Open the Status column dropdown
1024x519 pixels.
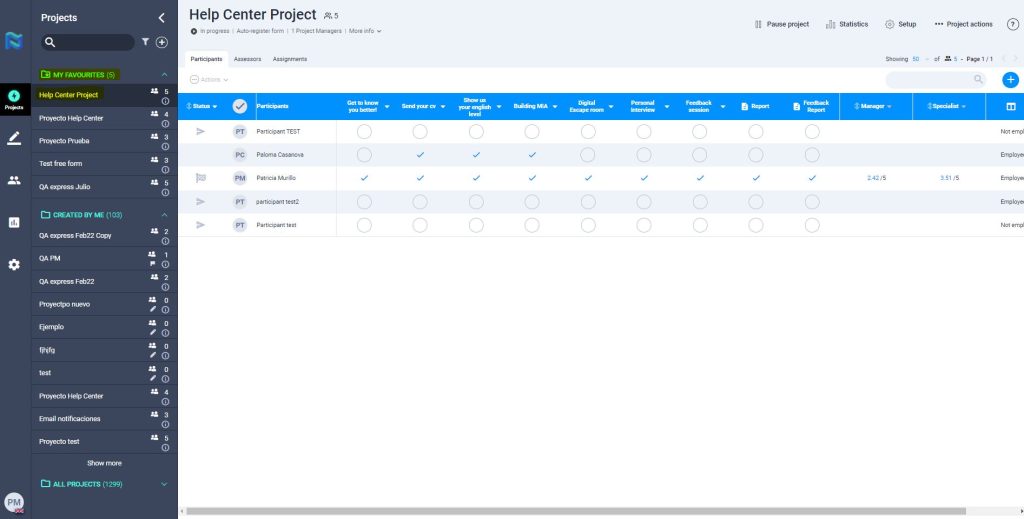click(202, 106)
